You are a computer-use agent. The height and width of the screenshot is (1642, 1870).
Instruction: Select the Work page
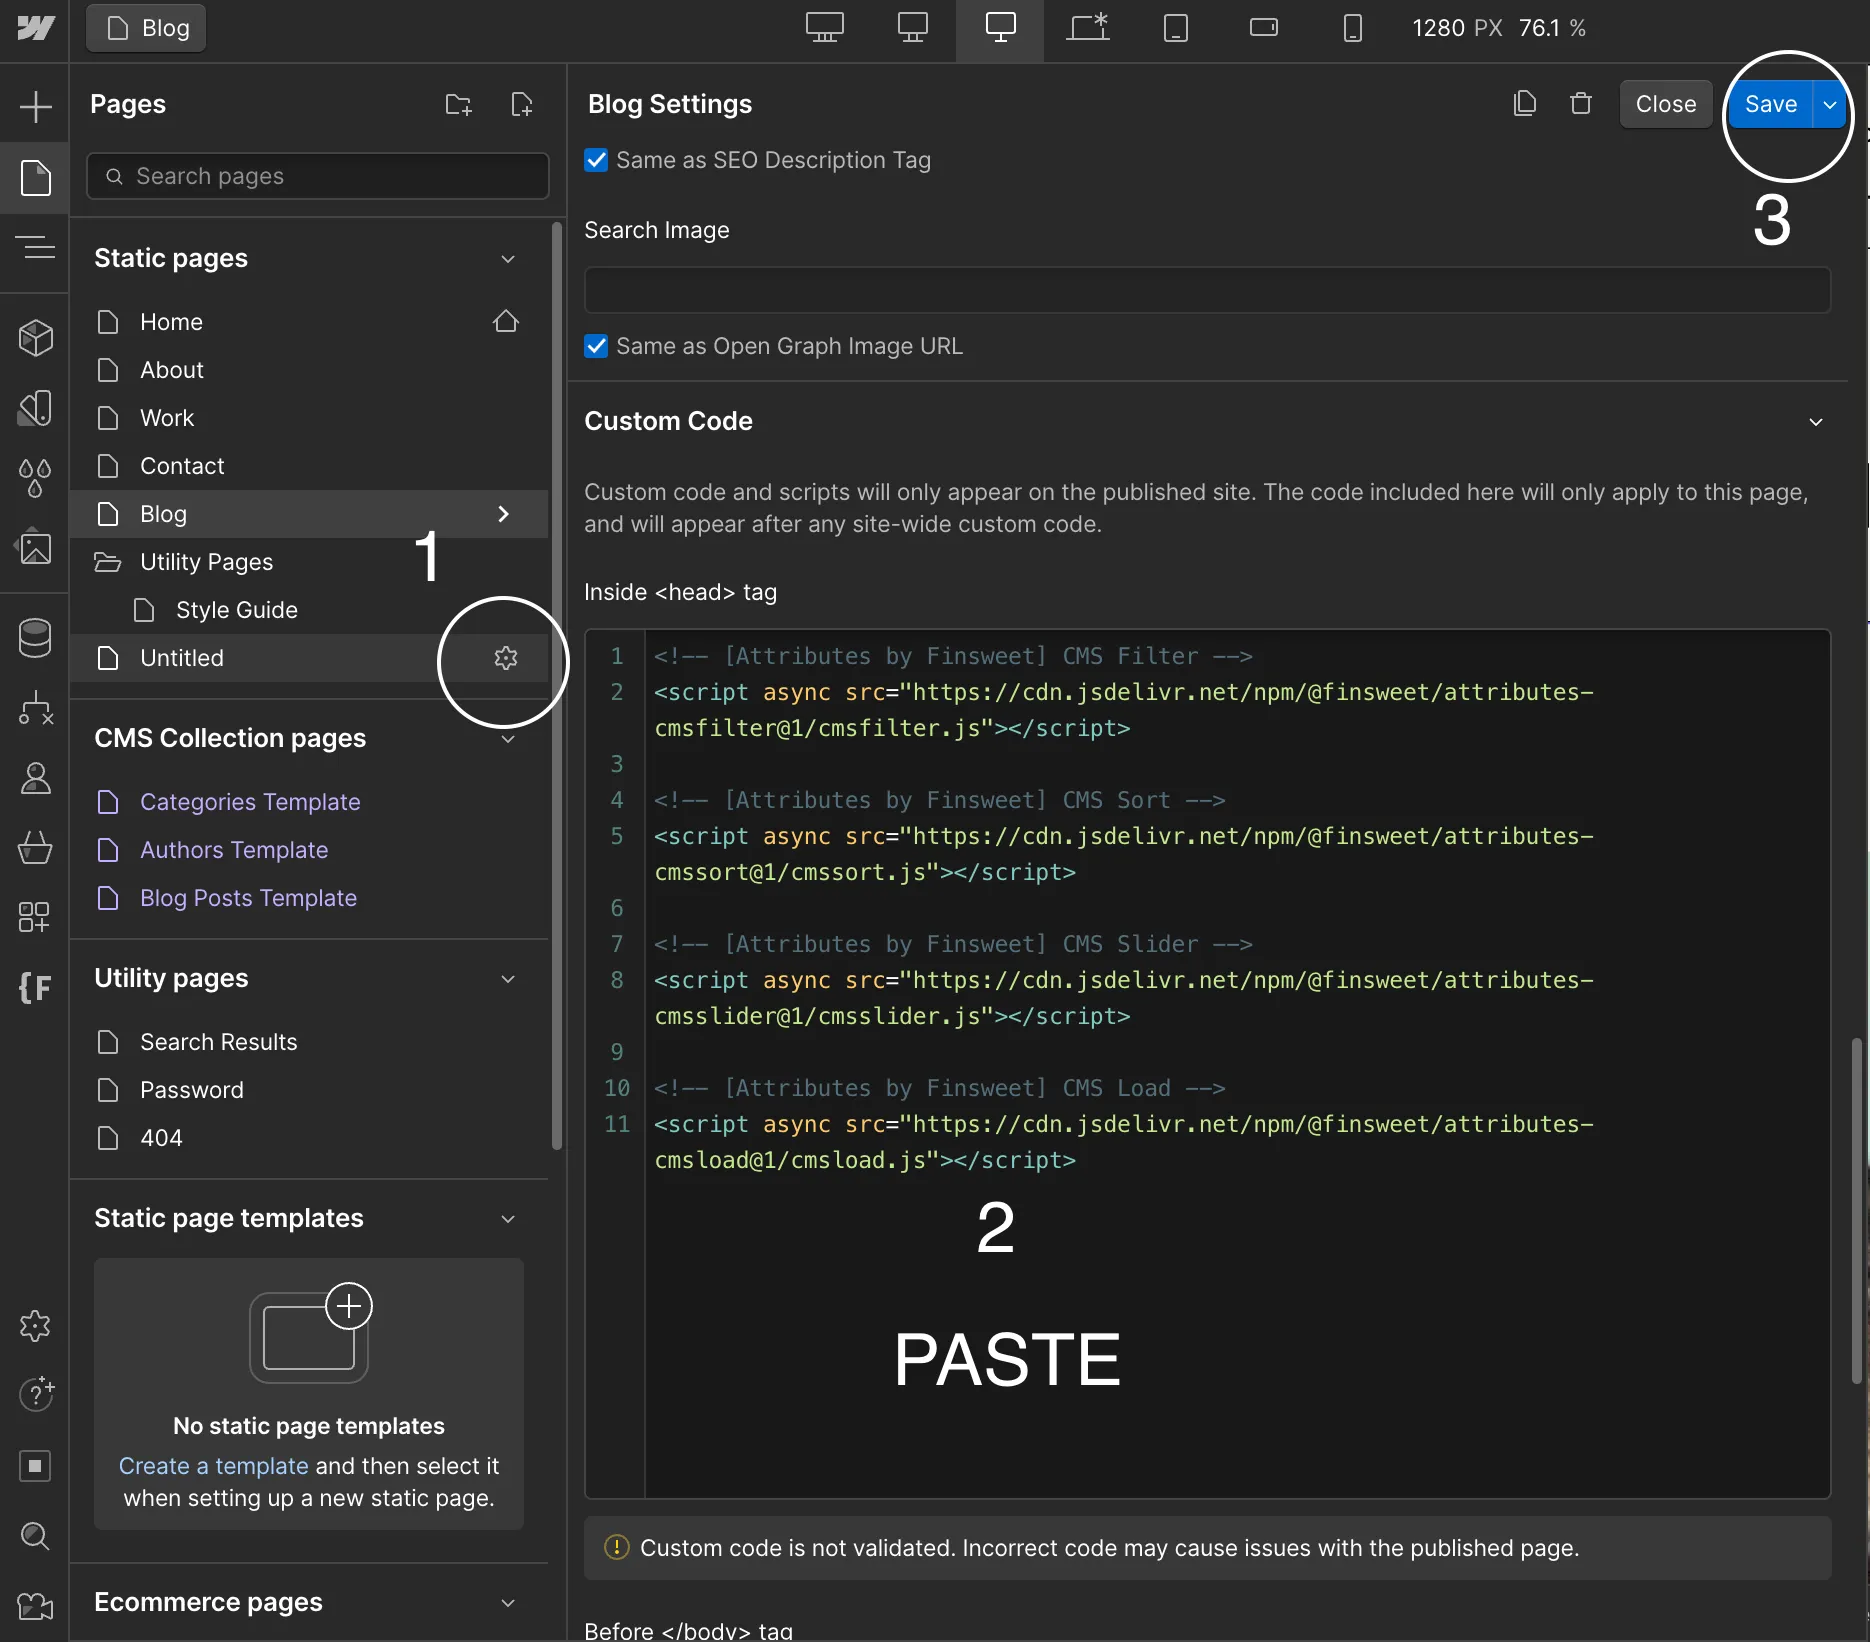pos(309,418)
